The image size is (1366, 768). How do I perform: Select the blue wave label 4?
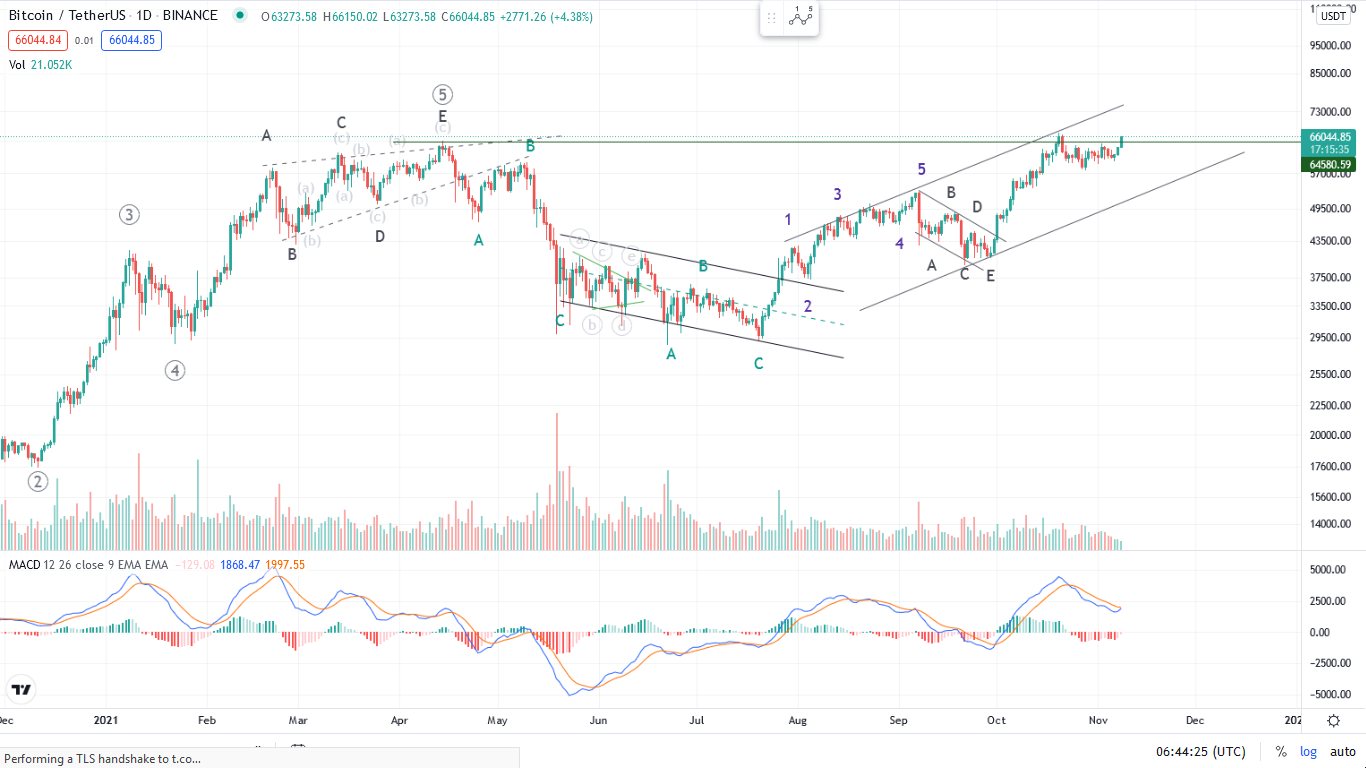pos(900,243)
